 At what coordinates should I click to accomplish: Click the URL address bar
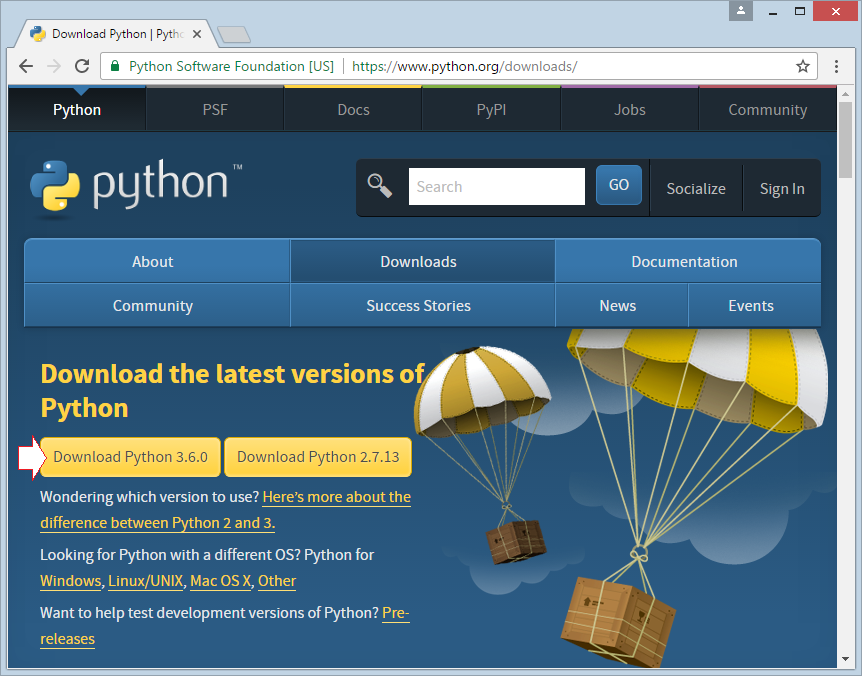pyautogui.click(x=458, y=67)
